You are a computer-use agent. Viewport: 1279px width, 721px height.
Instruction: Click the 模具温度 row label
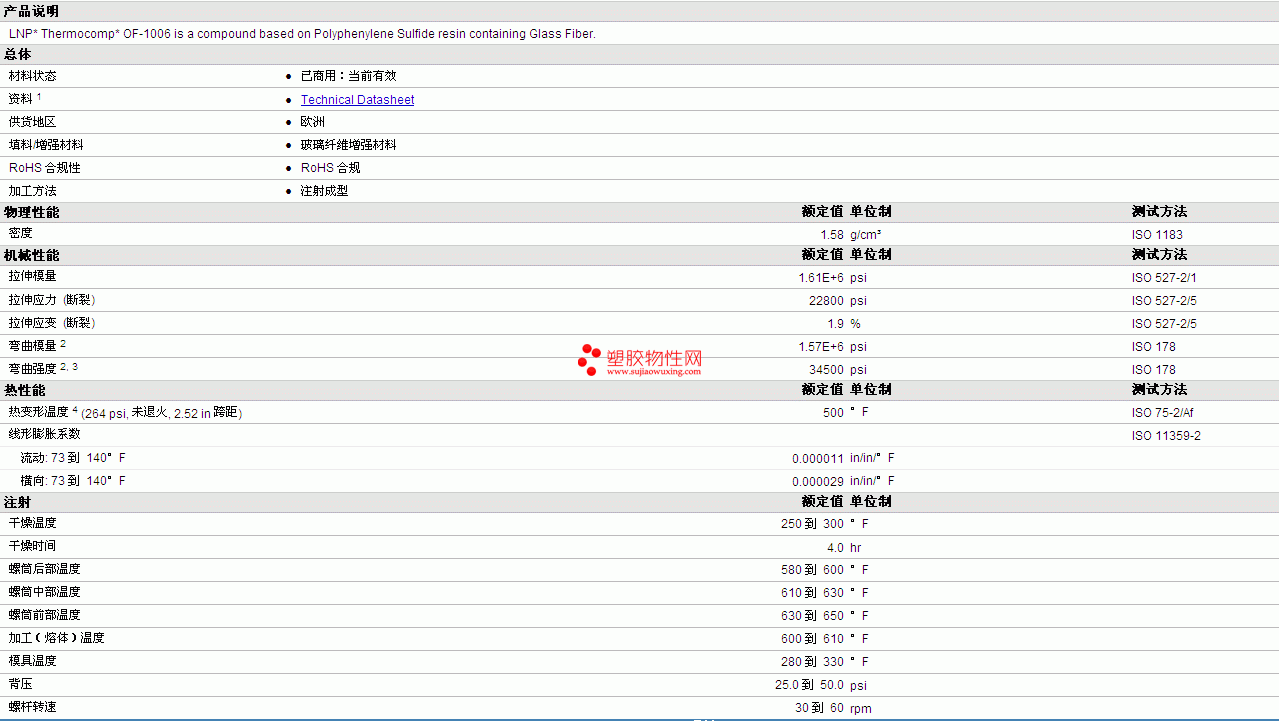pyautogui.click(x=33, y=661)
